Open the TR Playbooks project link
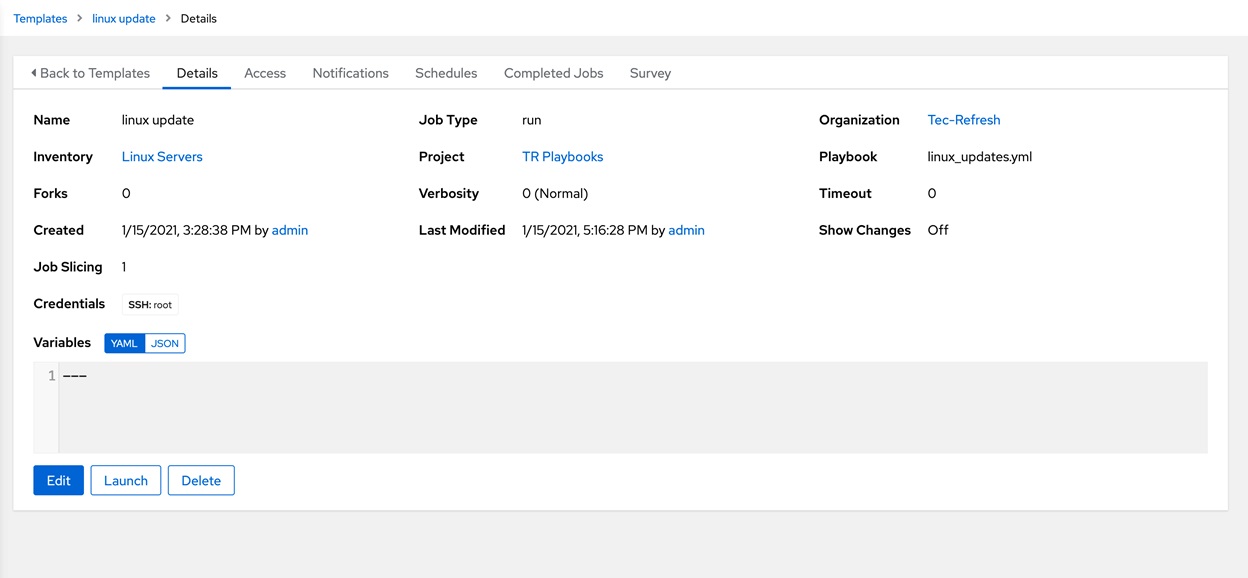The image size is (1248, 578). (x=562, y=156)
